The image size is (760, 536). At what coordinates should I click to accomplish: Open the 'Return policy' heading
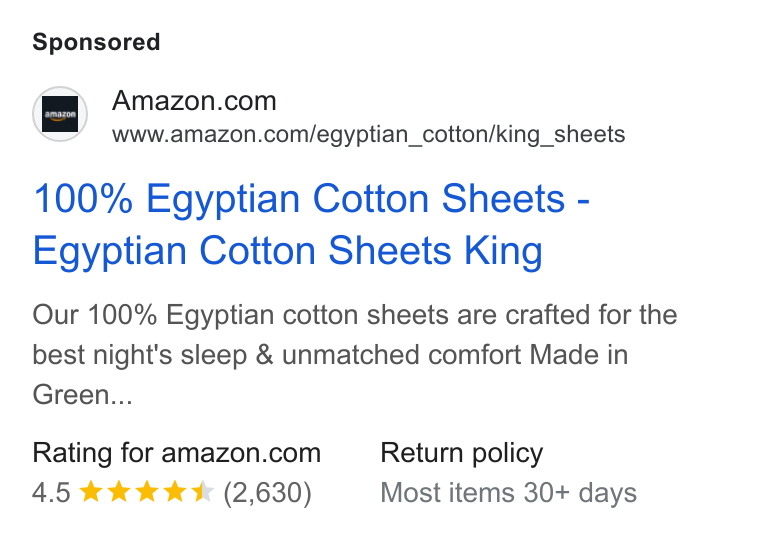tap(461, 454)
